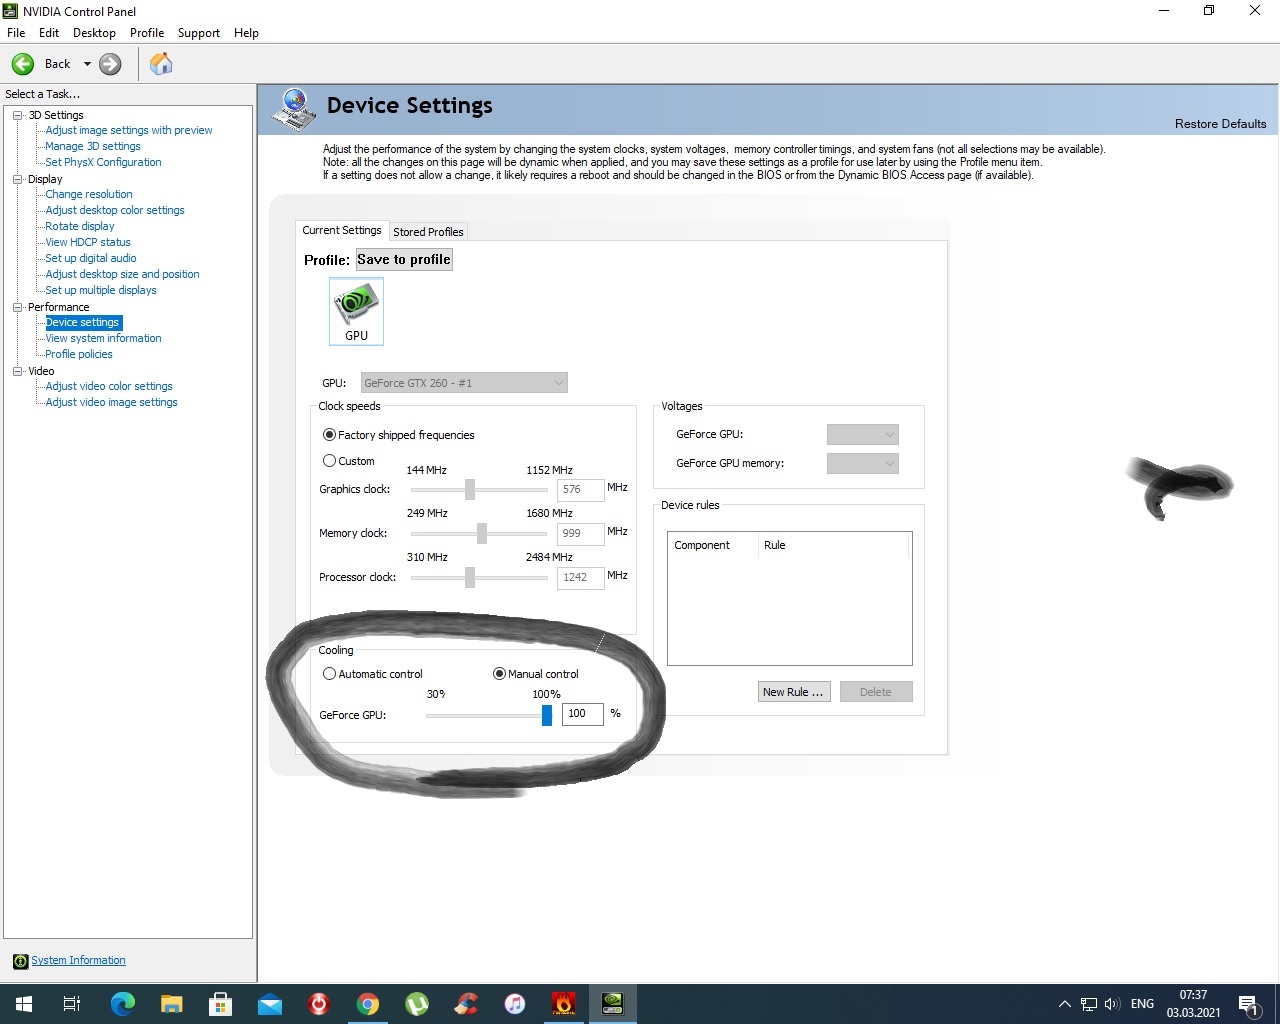Open View system information task
The image size is (1280, 1024).
point(103,338)
